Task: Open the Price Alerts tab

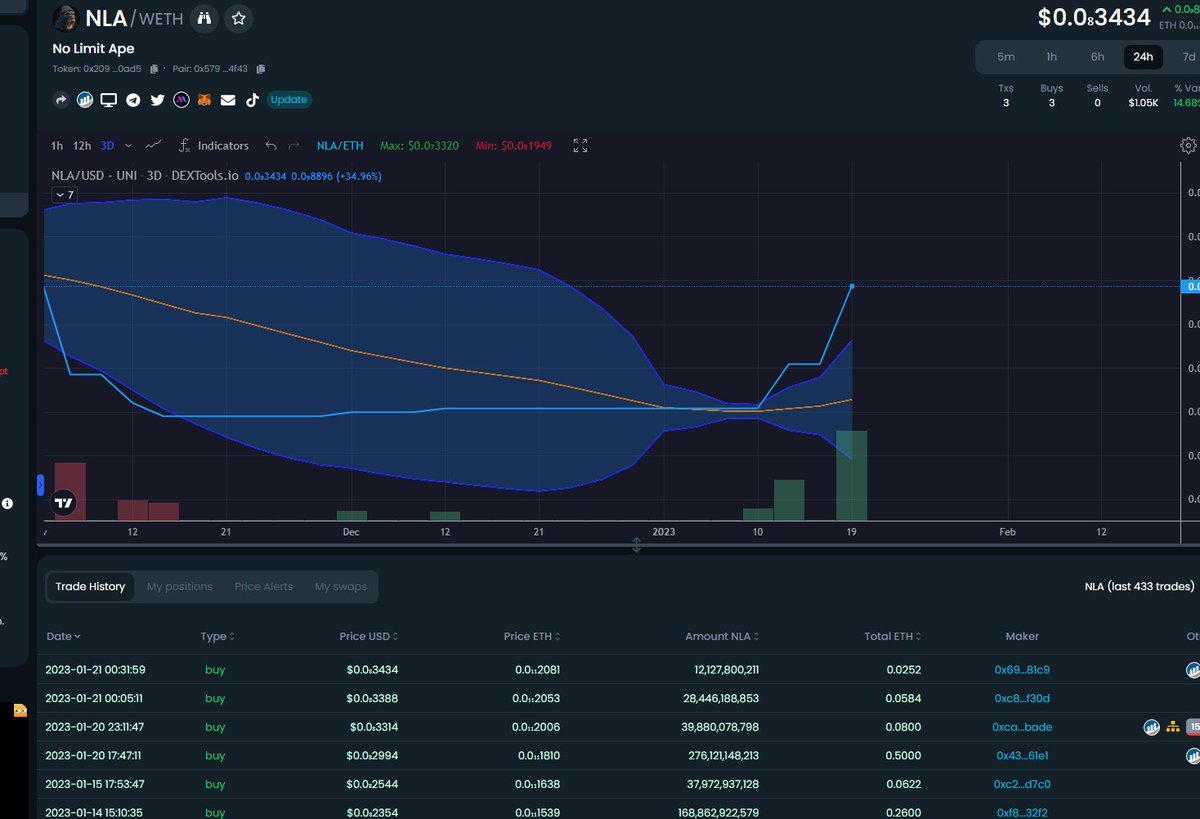Action: coord(264,587)
